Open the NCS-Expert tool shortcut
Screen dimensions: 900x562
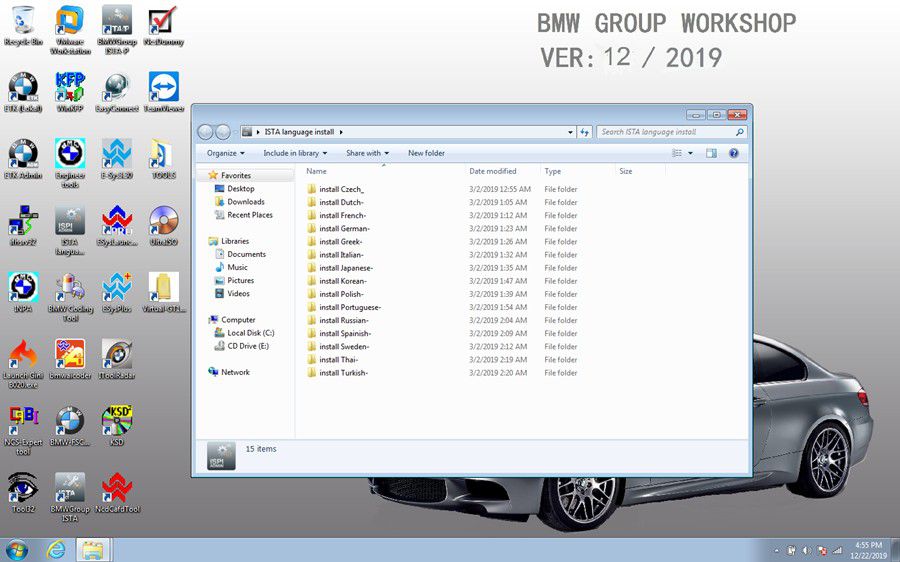pyautogui.click(x=23, y=430)
